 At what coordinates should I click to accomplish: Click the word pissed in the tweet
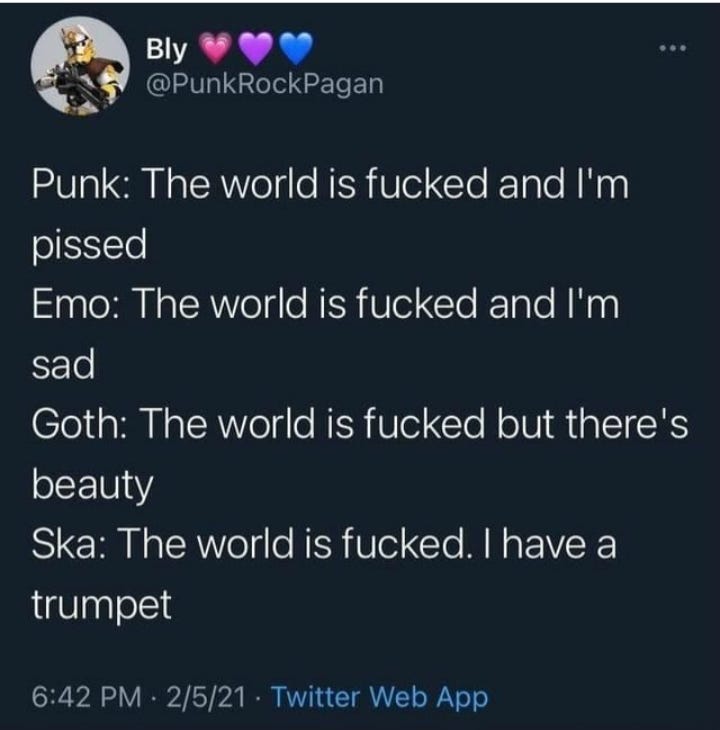(89, 245)
